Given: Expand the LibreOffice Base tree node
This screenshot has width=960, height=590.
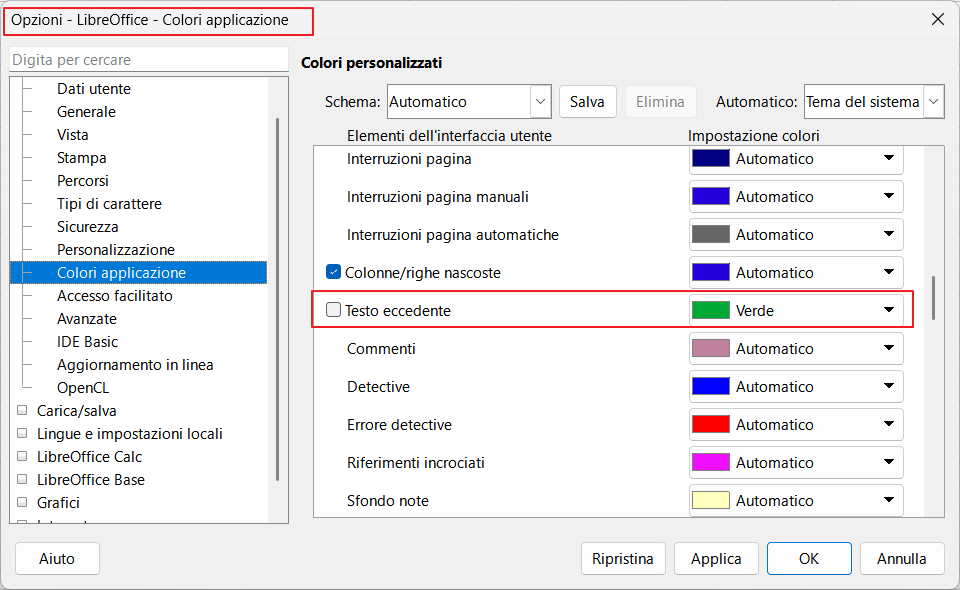Looking at the screenshot, I should coord(22,479).
